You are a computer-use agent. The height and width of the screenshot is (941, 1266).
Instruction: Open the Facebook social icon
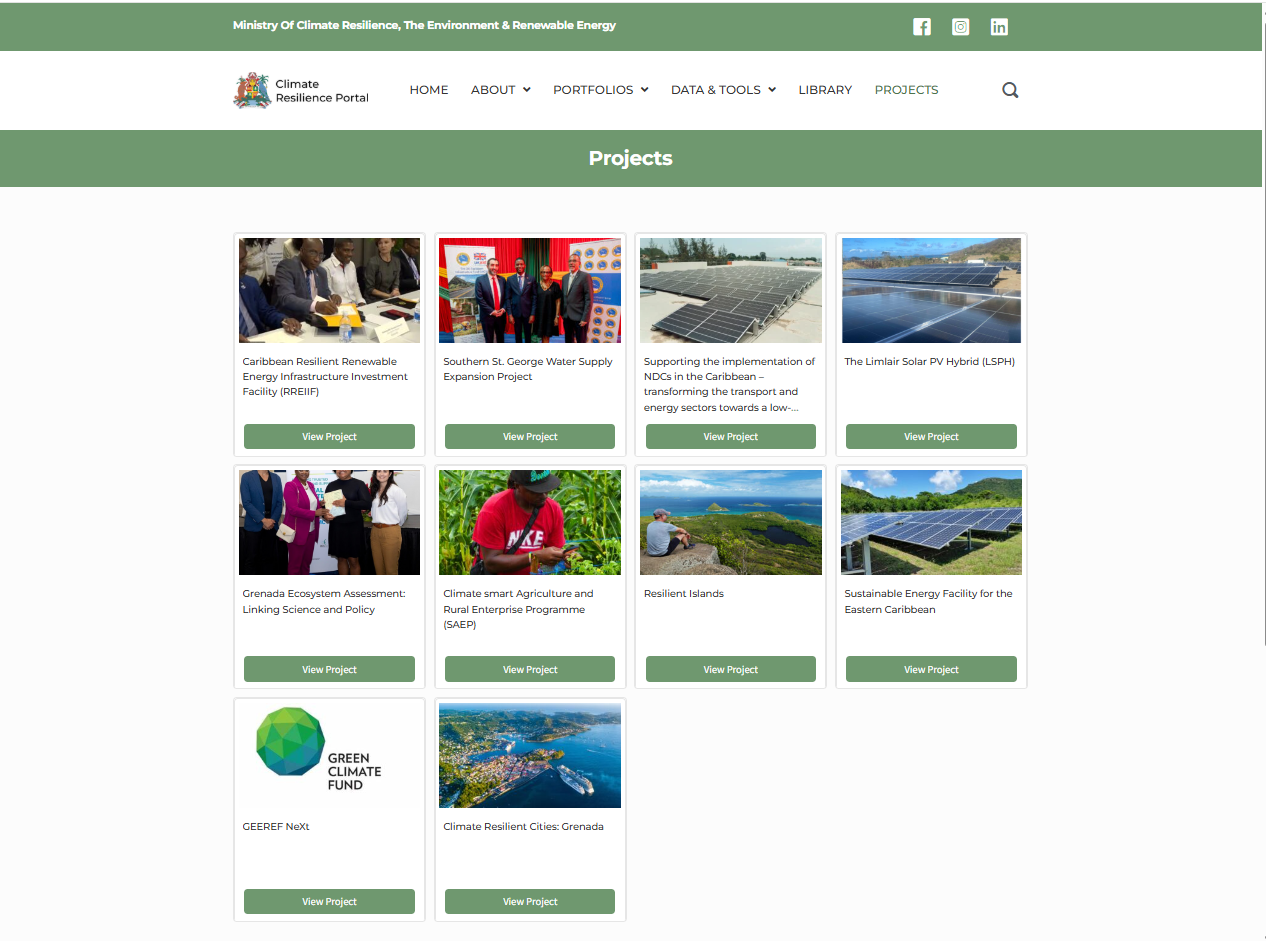point(922,27)
